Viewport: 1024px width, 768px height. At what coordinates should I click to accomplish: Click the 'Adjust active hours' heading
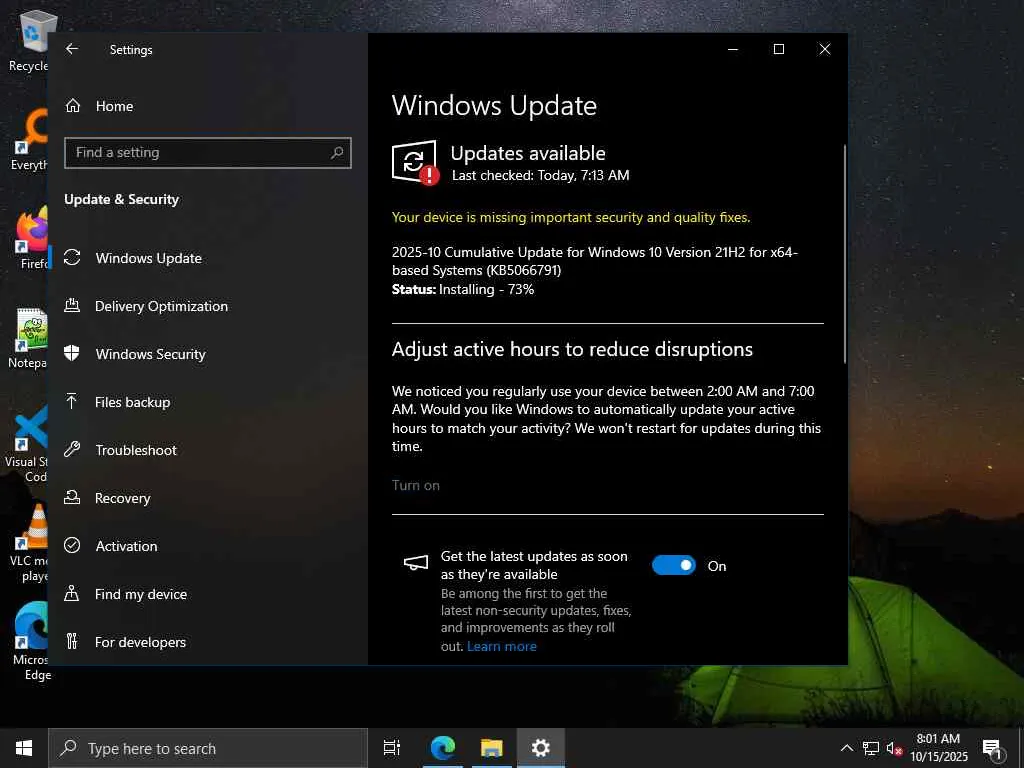point(572,349)
